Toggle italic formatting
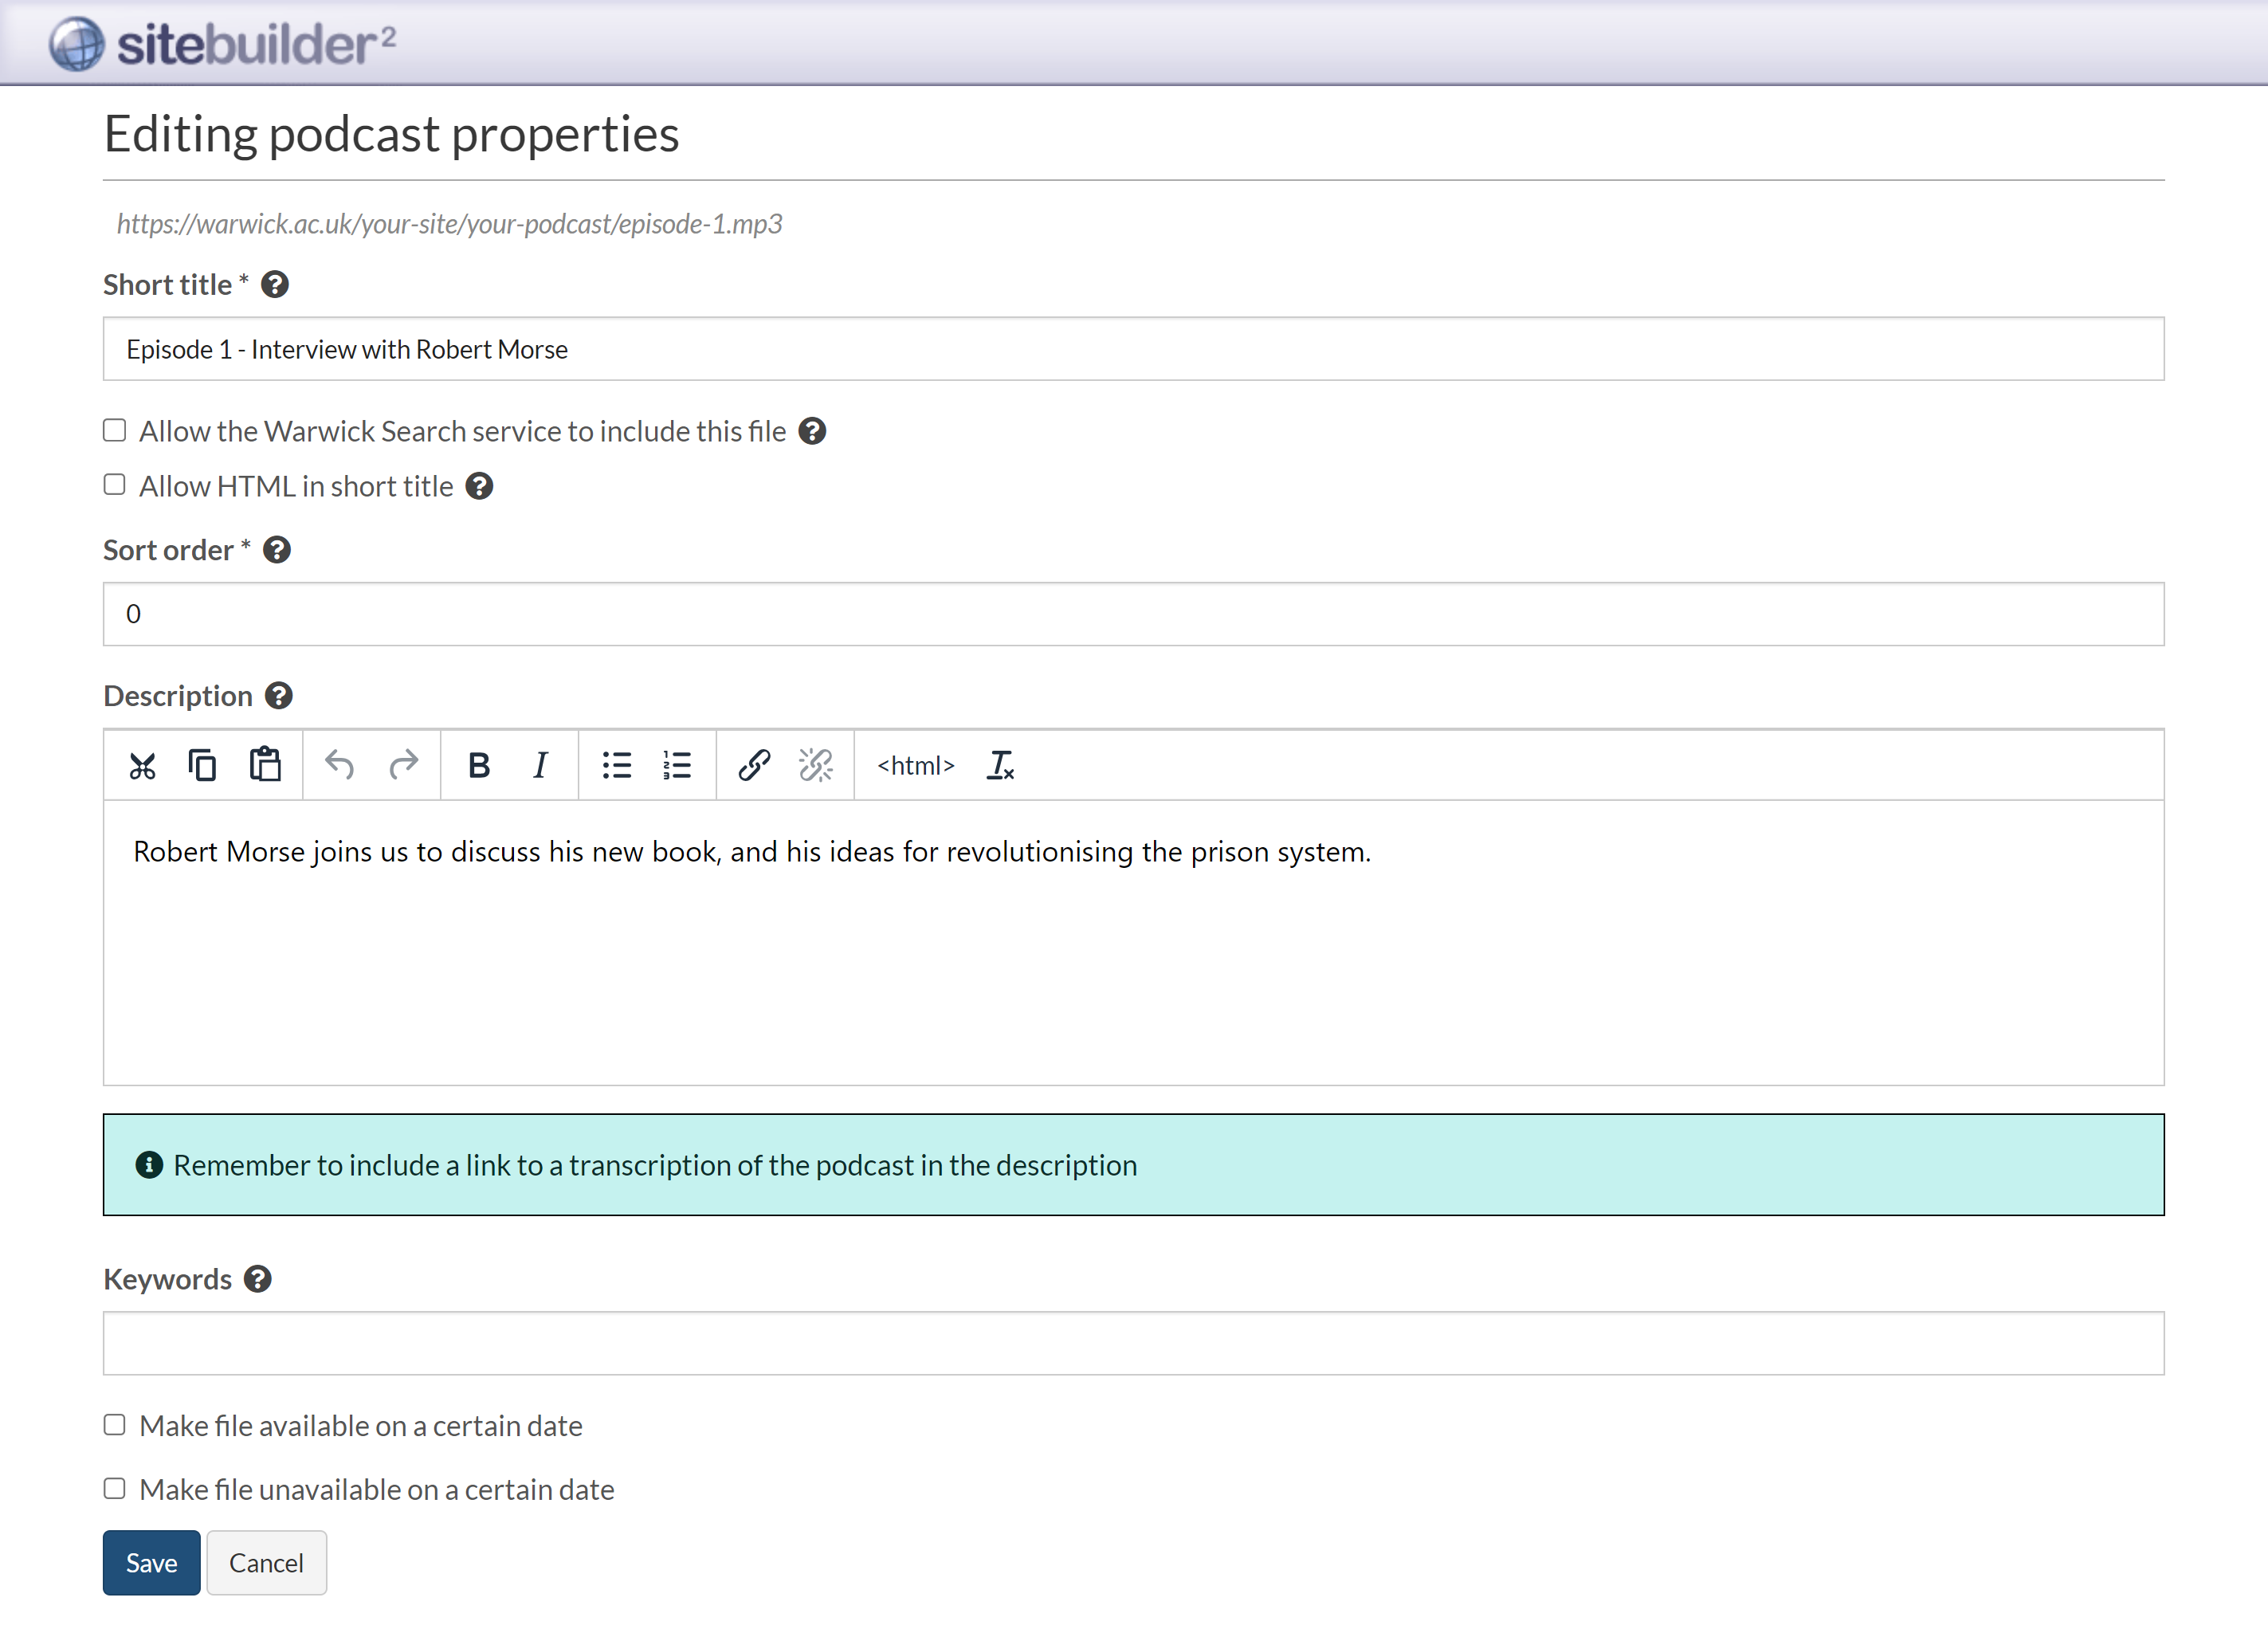Screen dimensions: 2268x1625 tap(540, 766)
